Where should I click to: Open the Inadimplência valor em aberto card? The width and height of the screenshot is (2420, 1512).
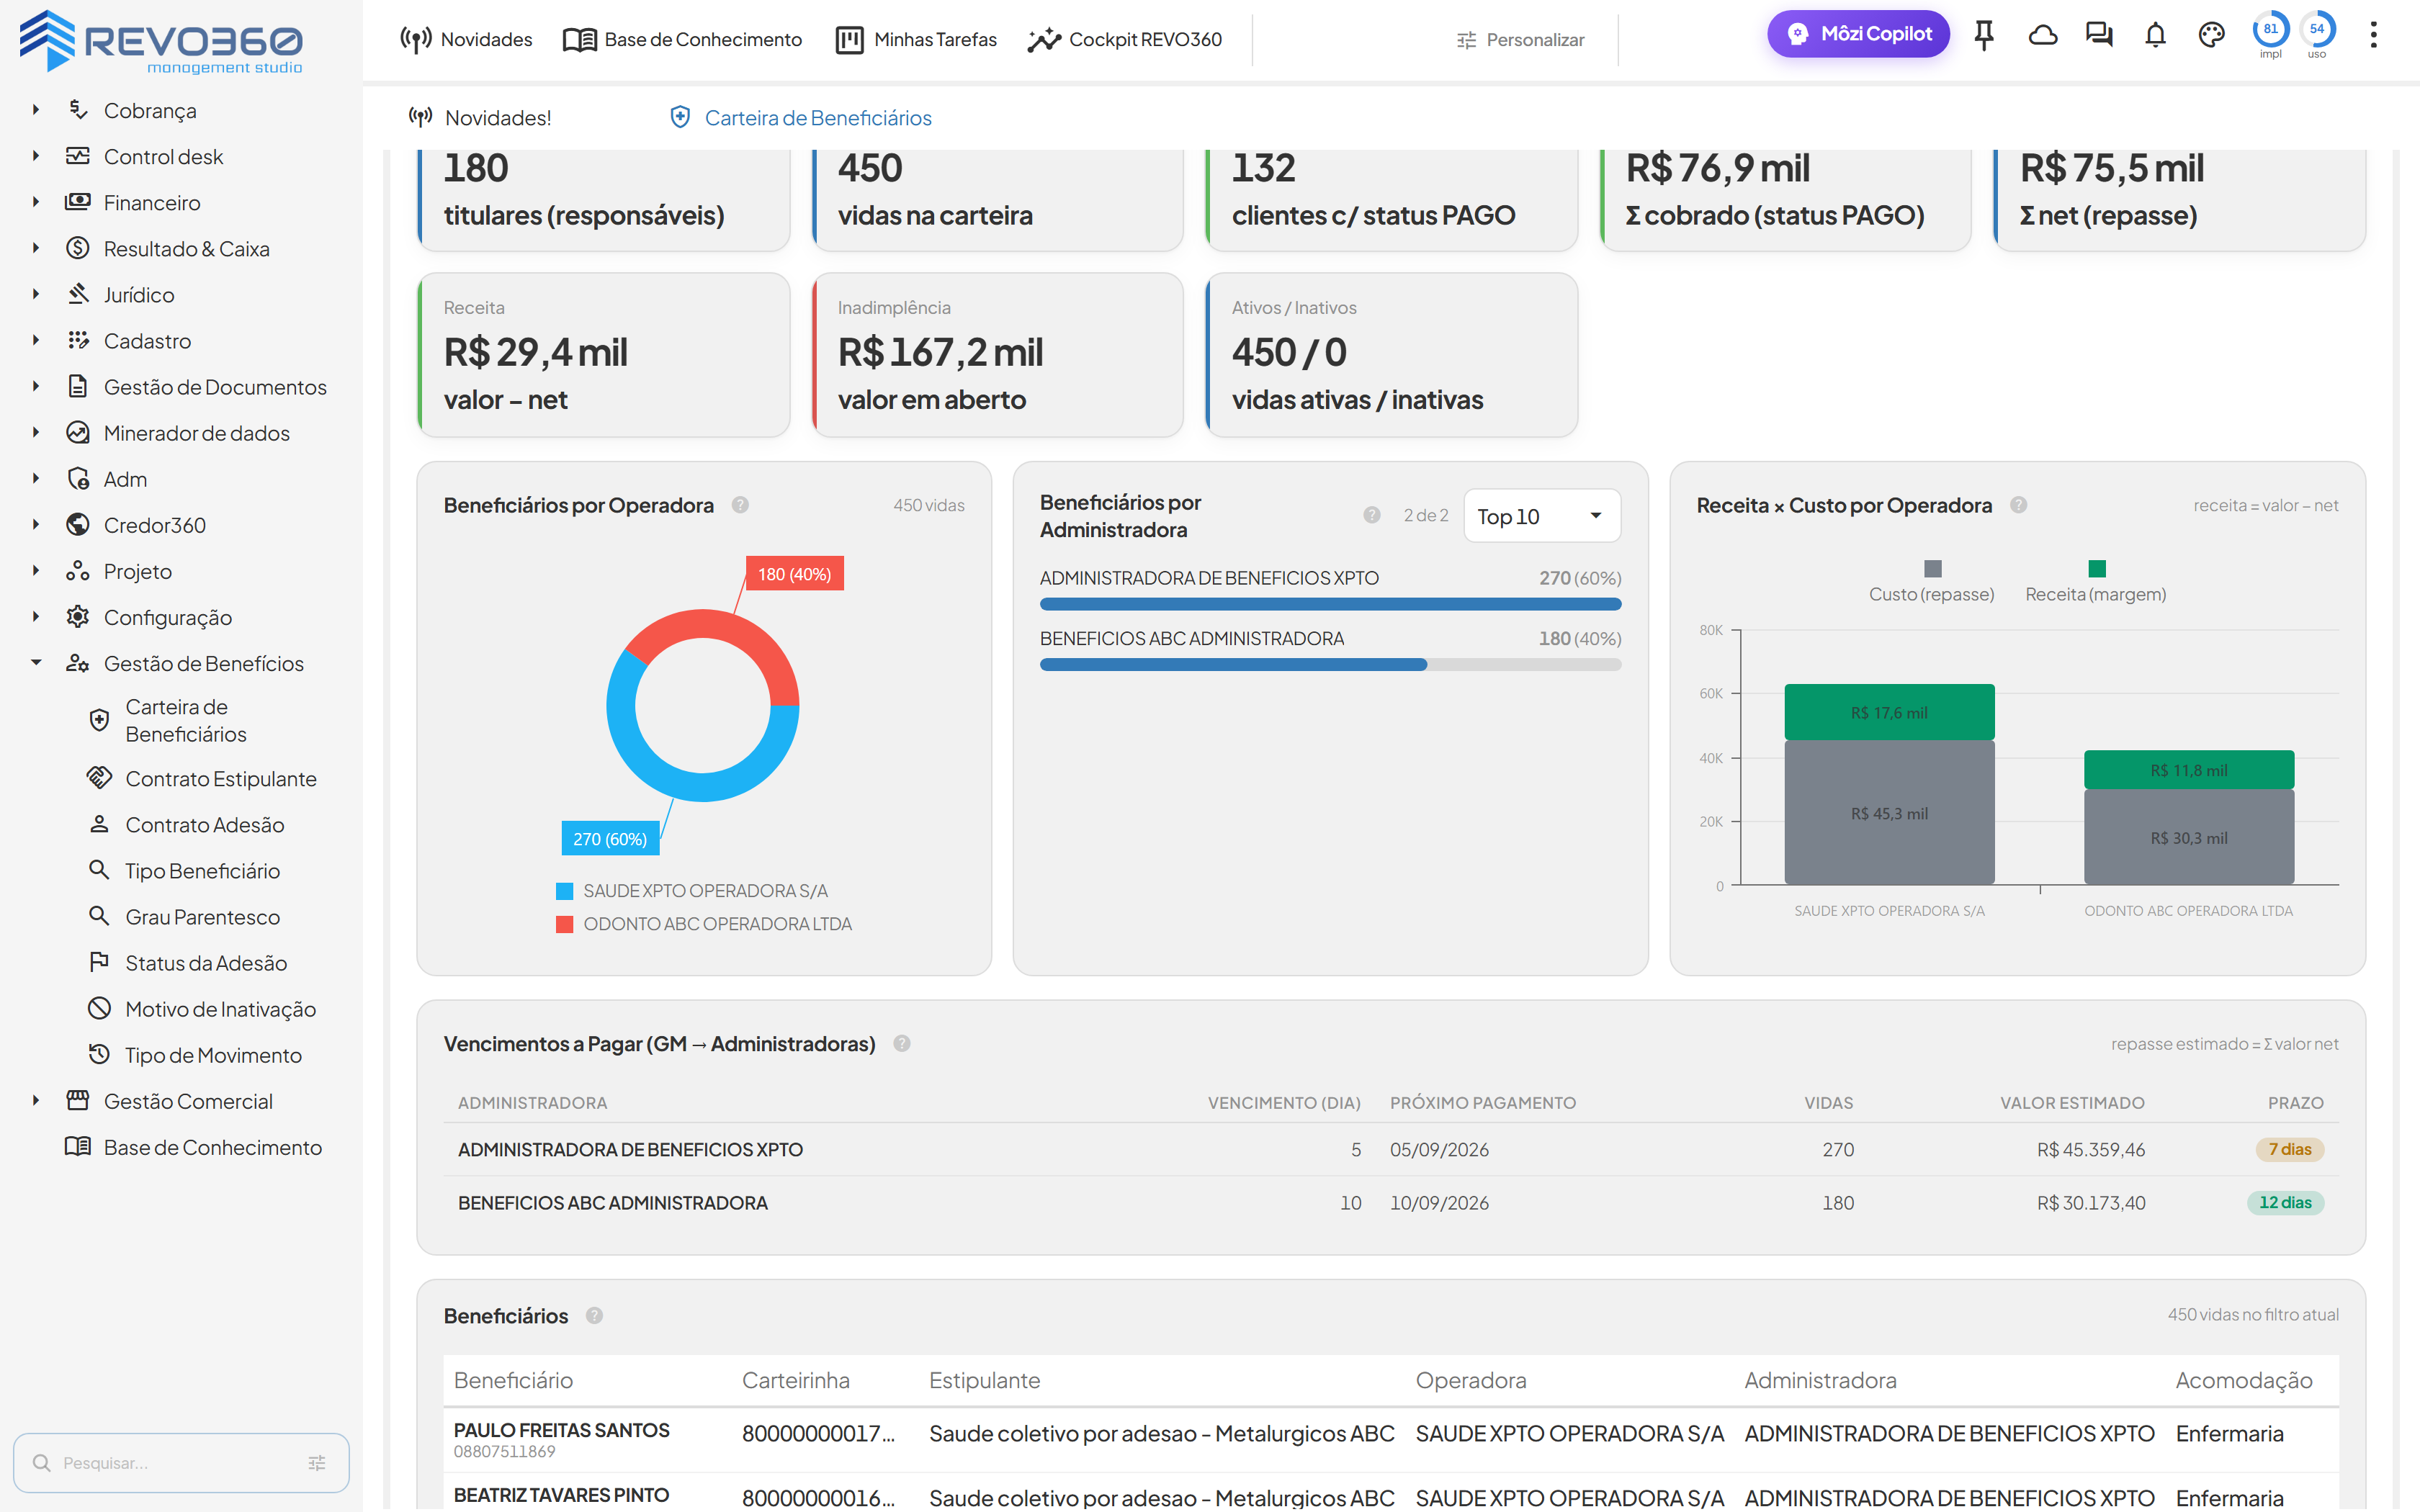(998, 354)
